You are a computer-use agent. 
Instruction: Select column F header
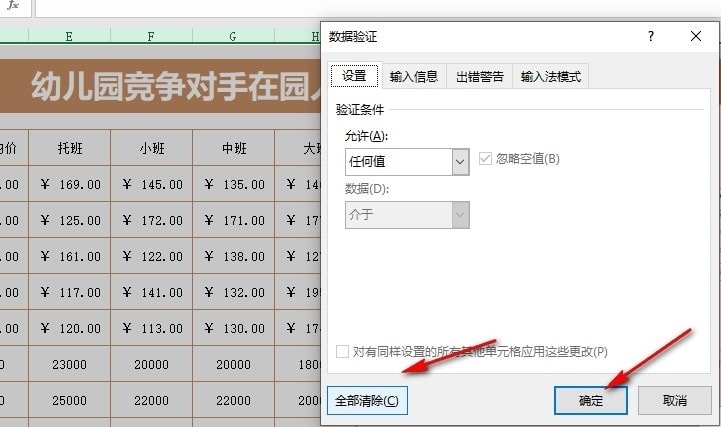pos(151,36)
